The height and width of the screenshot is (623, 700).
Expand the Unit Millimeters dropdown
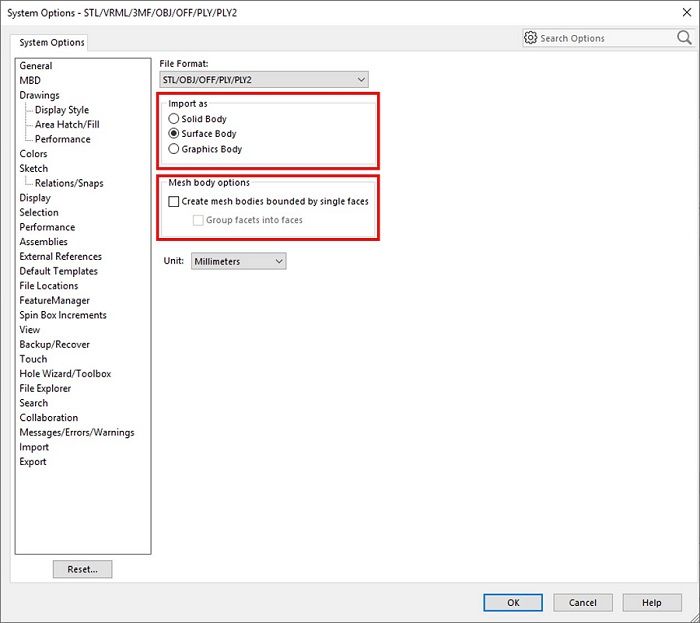pos(238,261)
